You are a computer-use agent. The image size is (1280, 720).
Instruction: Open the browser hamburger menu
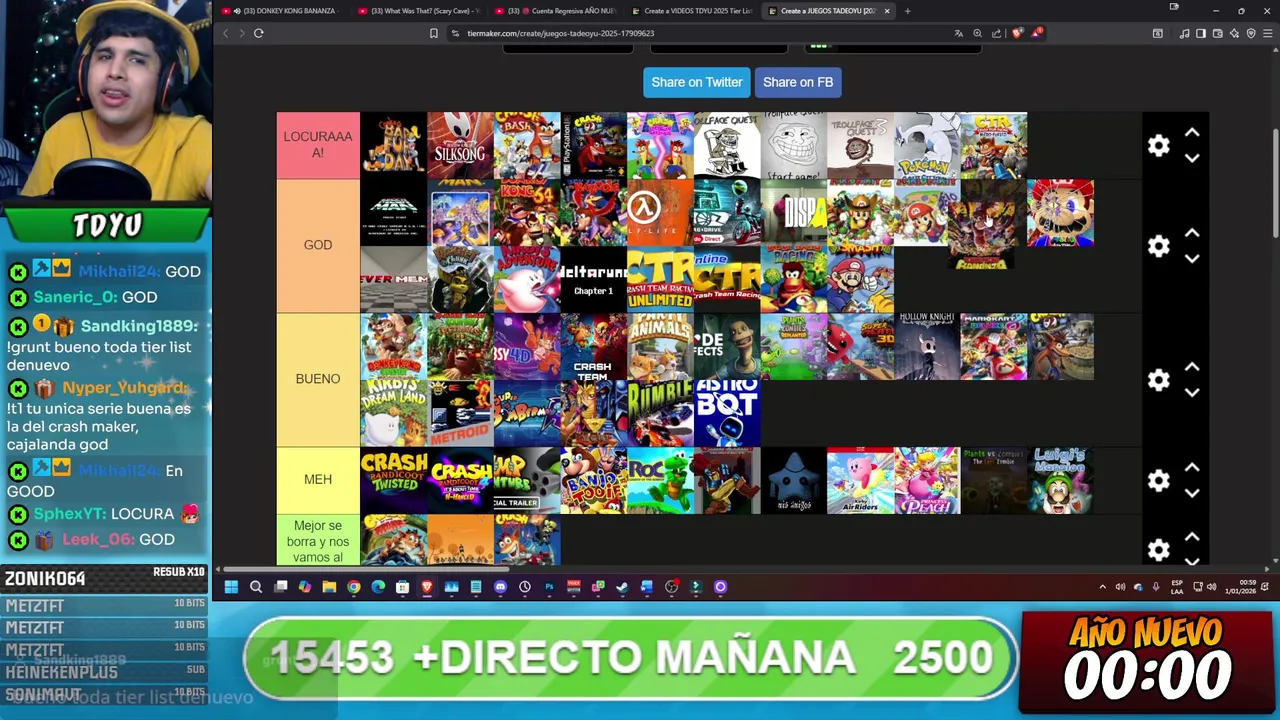click(x=1268, y=33)
